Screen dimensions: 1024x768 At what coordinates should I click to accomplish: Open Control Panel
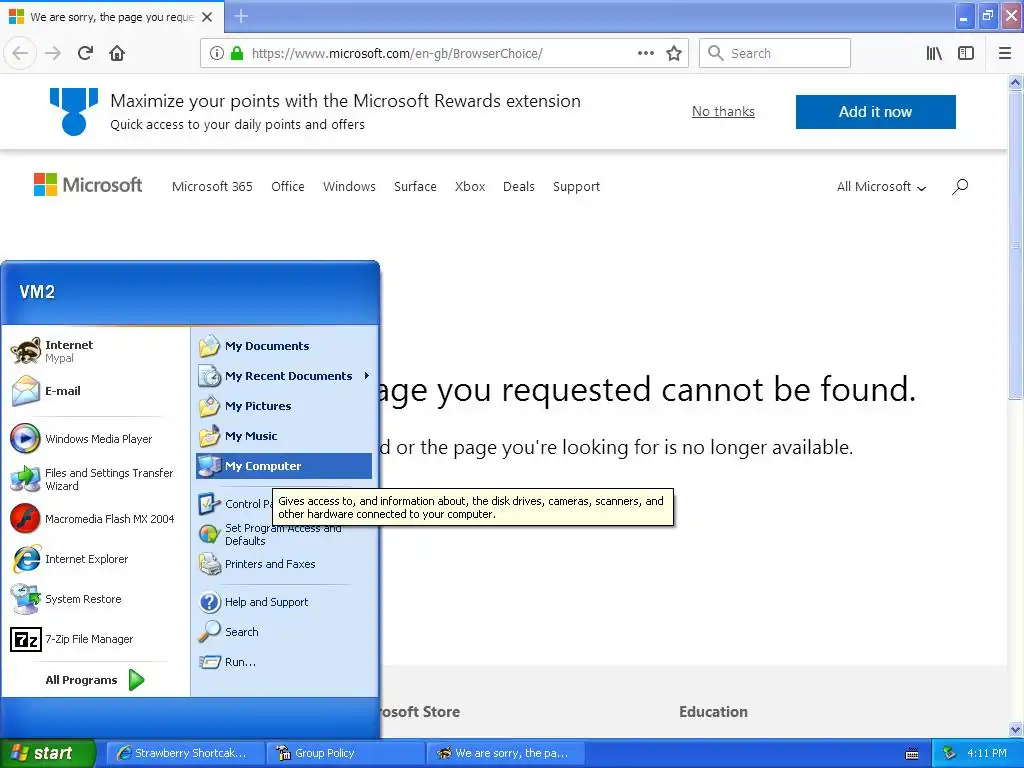coord(235,504)
